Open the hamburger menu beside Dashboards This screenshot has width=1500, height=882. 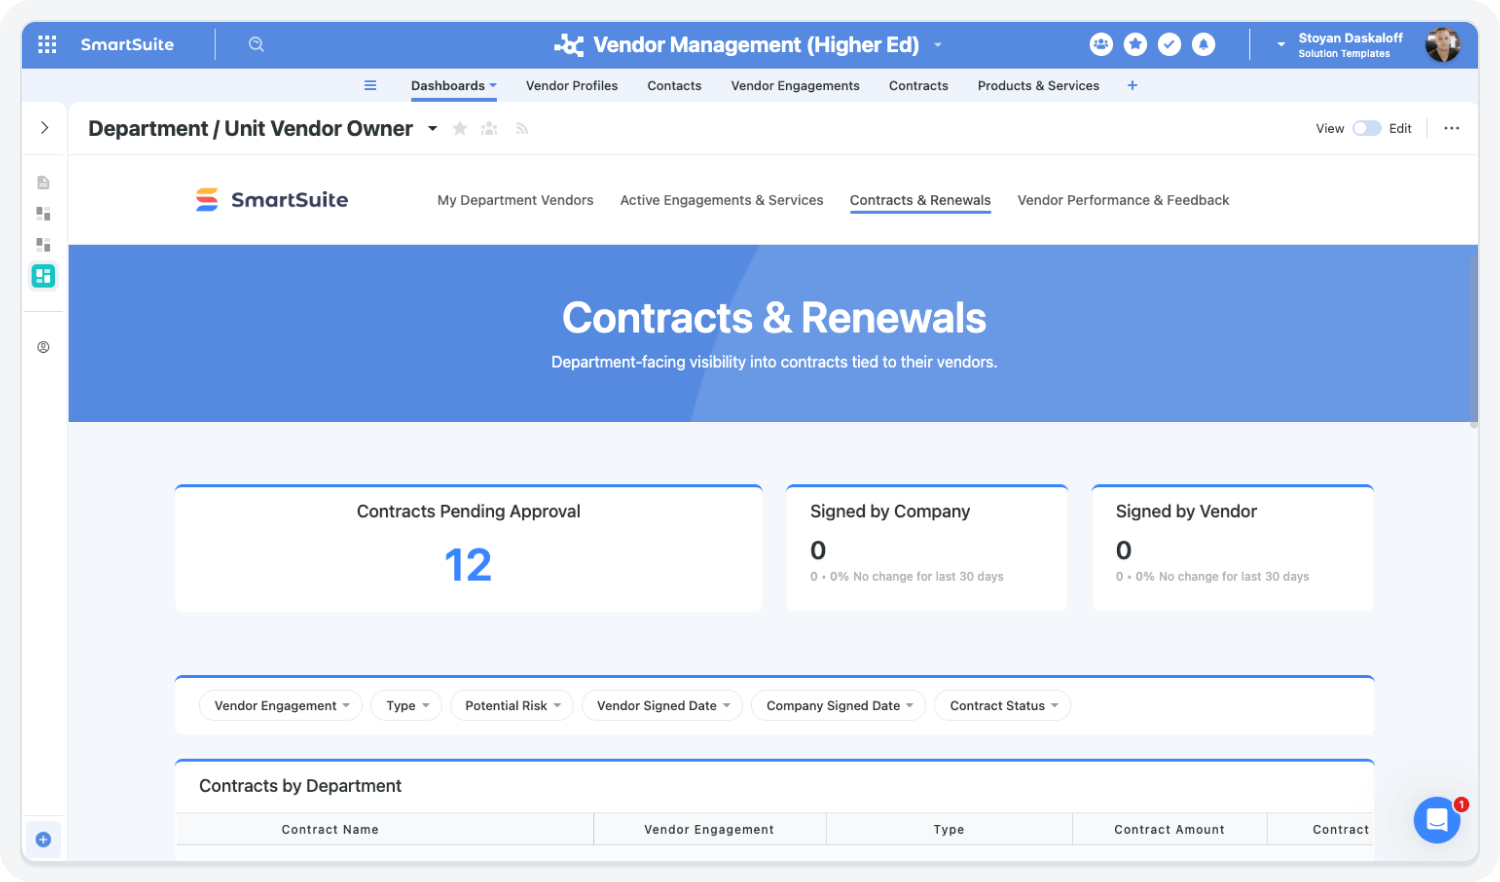coord(370,85)
